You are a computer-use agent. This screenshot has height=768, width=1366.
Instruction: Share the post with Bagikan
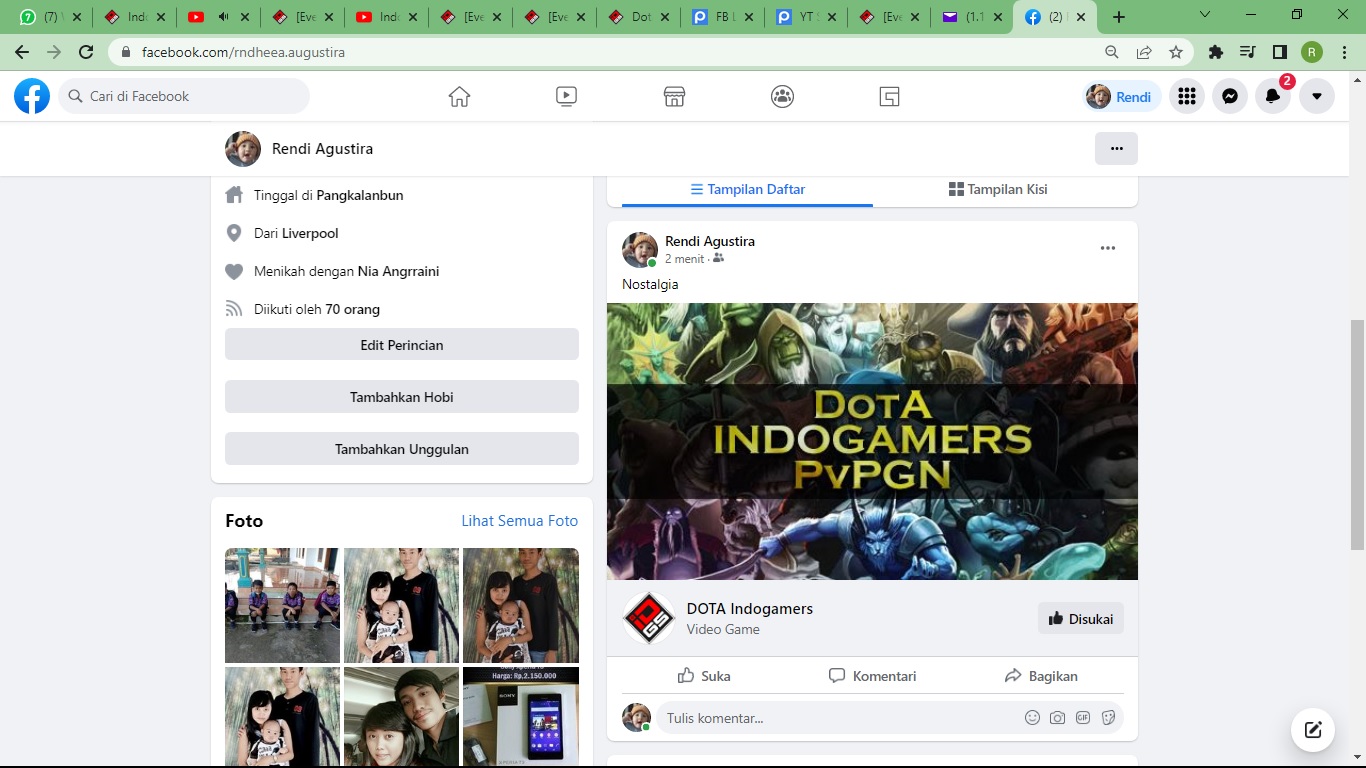[x=1040, y=676]
